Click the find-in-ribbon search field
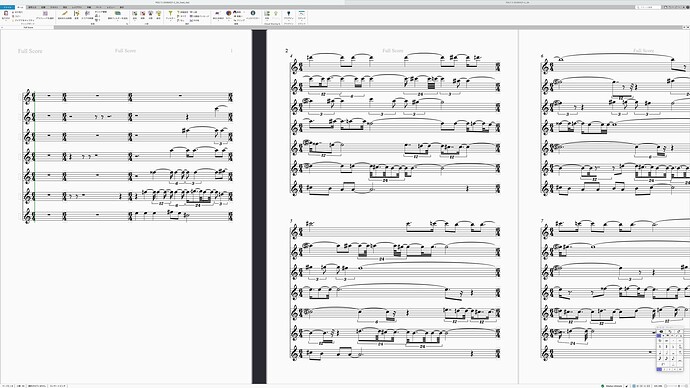Viewport: 690px width, 388px height. click(648, 7)
